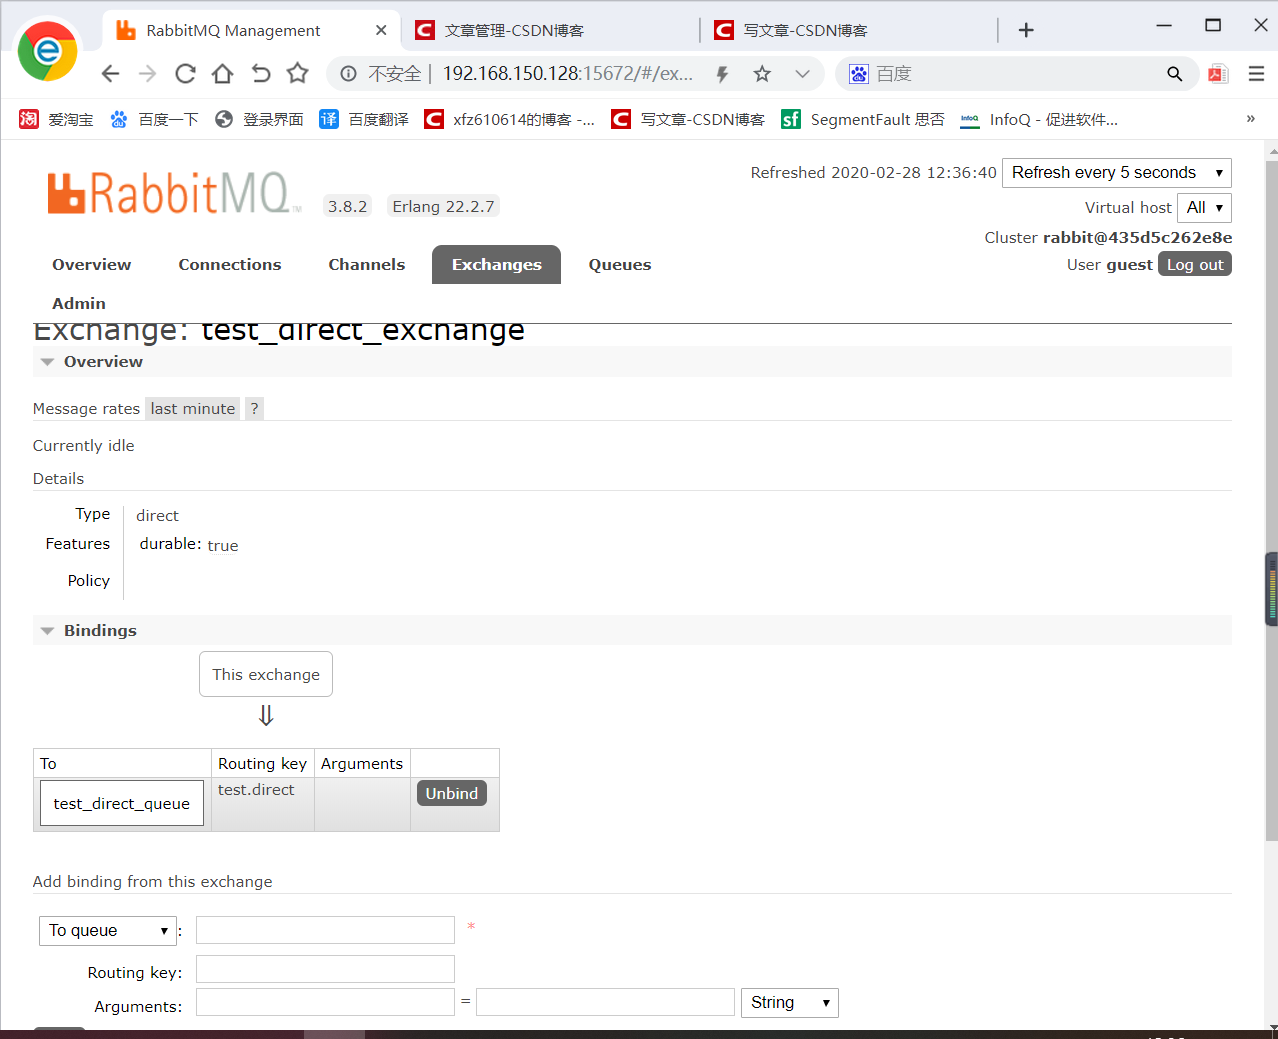Open the xfz610614的博客 bookmark
1278x1039 pixels.
(510, 119)
